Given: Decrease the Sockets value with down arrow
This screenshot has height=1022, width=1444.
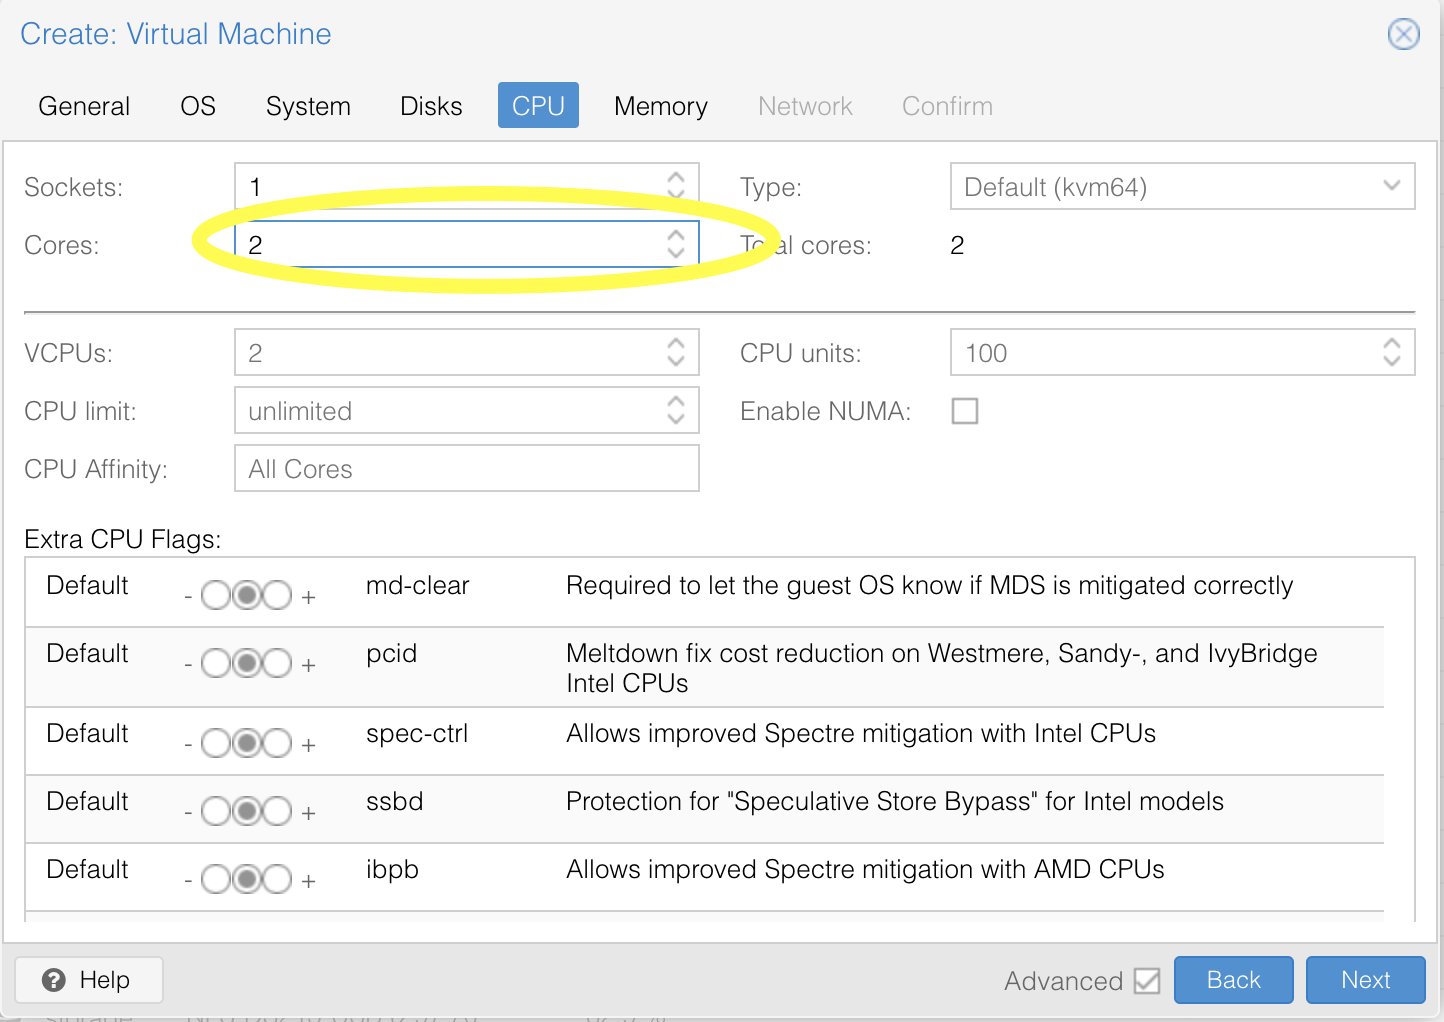Looking at the screenshot, I should coord(676,195).
